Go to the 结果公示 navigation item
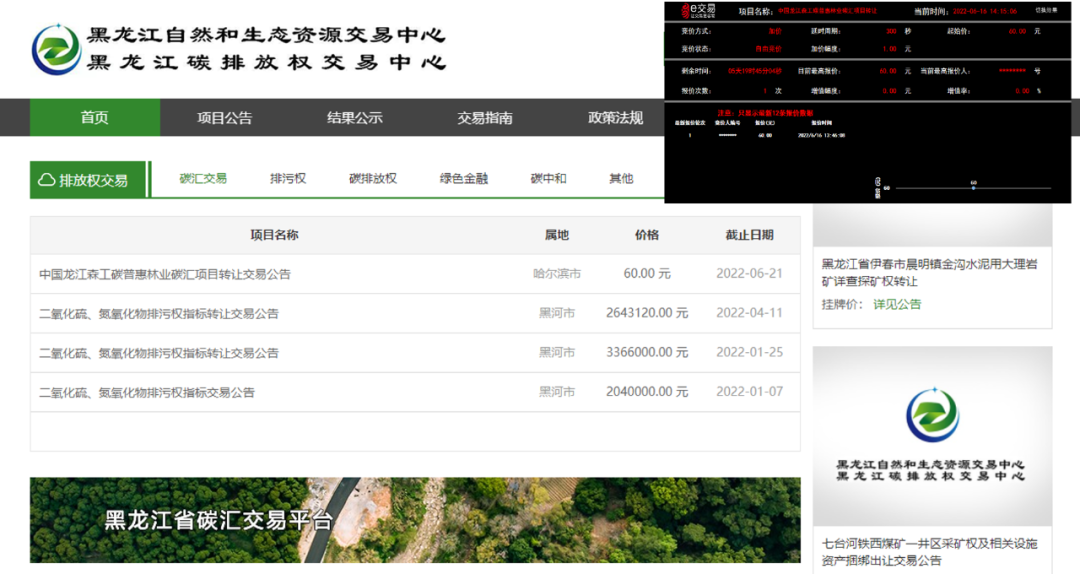 [355, 118]
